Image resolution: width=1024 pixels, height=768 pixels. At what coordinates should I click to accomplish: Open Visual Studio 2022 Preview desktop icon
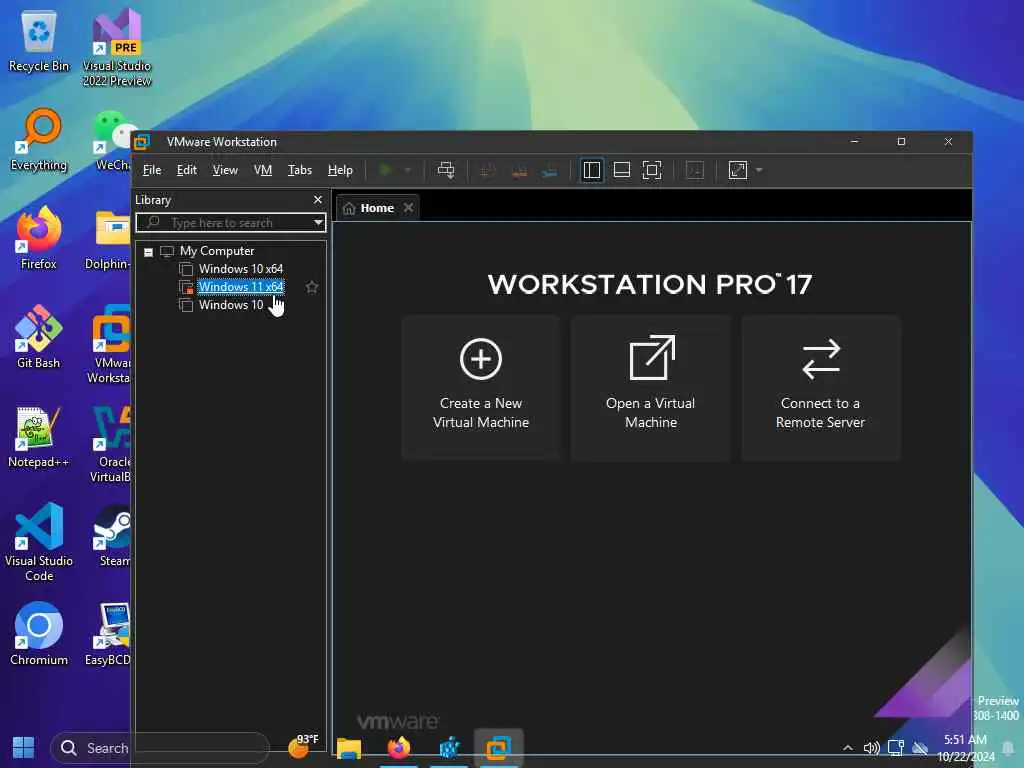(x=117, y=47)
